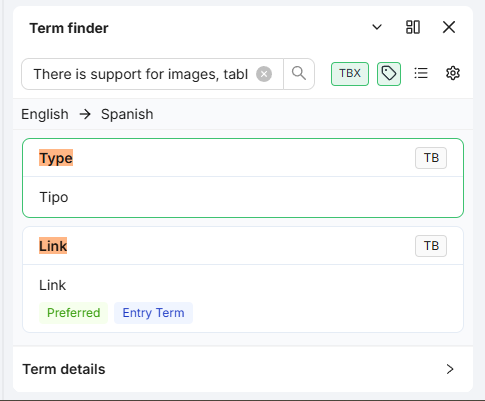Select the Type term entry

click(243, 178)
